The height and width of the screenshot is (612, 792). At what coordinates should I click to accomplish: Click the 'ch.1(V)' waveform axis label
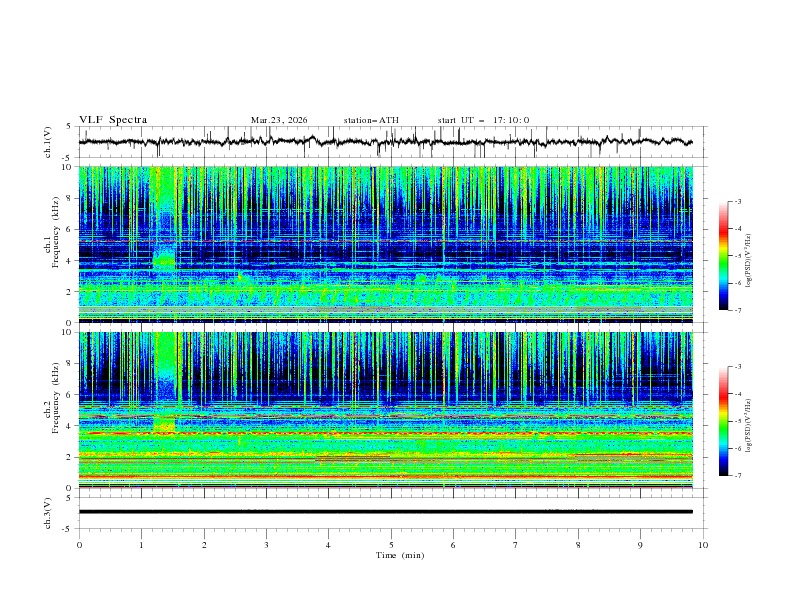click(48, 142)
